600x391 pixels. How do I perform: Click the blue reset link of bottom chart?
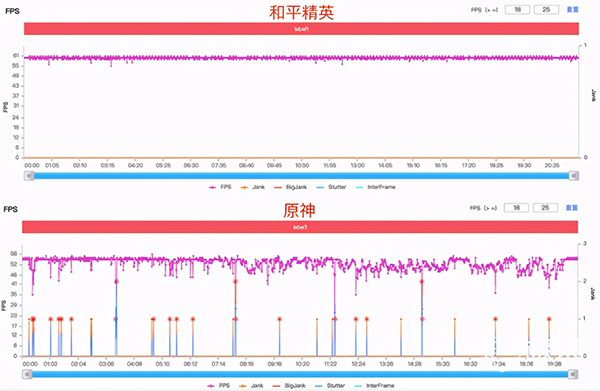tap(572, 208)
